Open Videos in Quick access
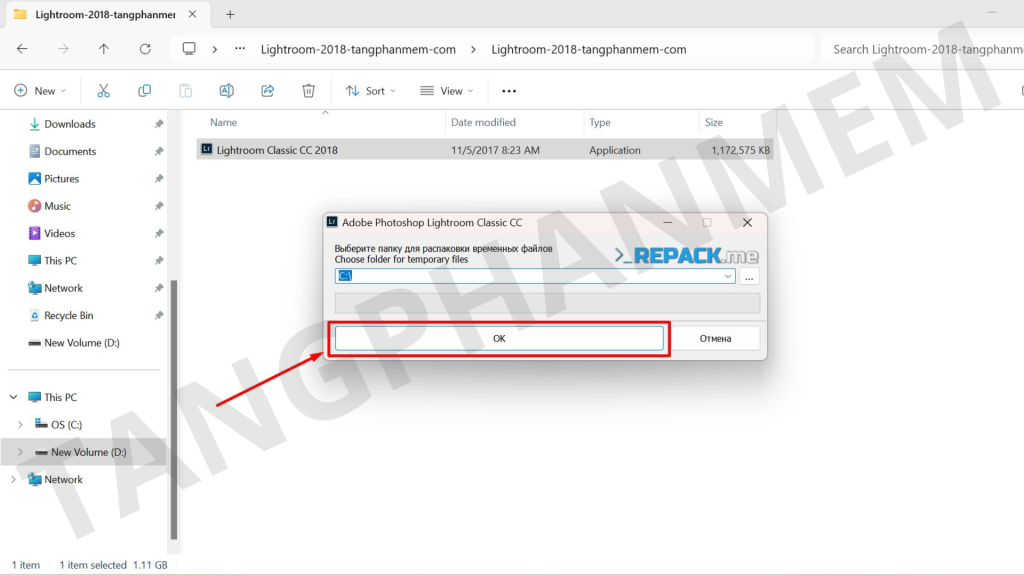 59,233
